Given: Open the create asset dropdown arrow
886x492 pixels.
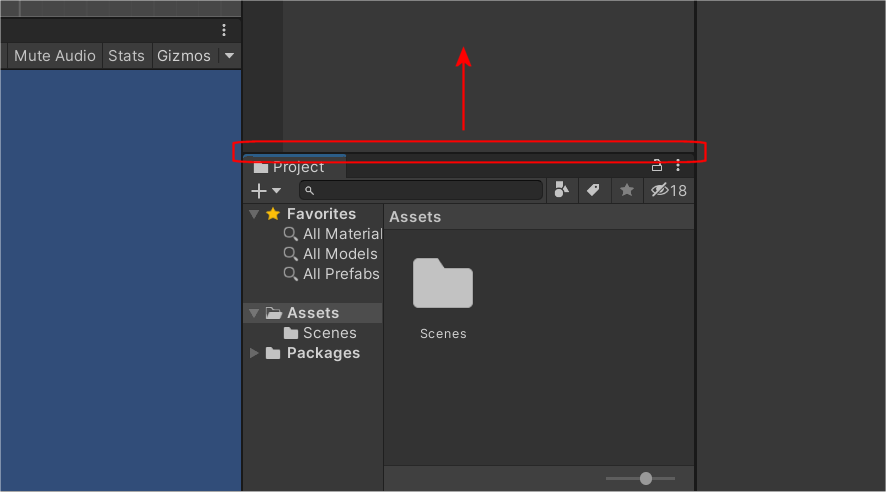Looking at the screenshot, I should 276,191.
